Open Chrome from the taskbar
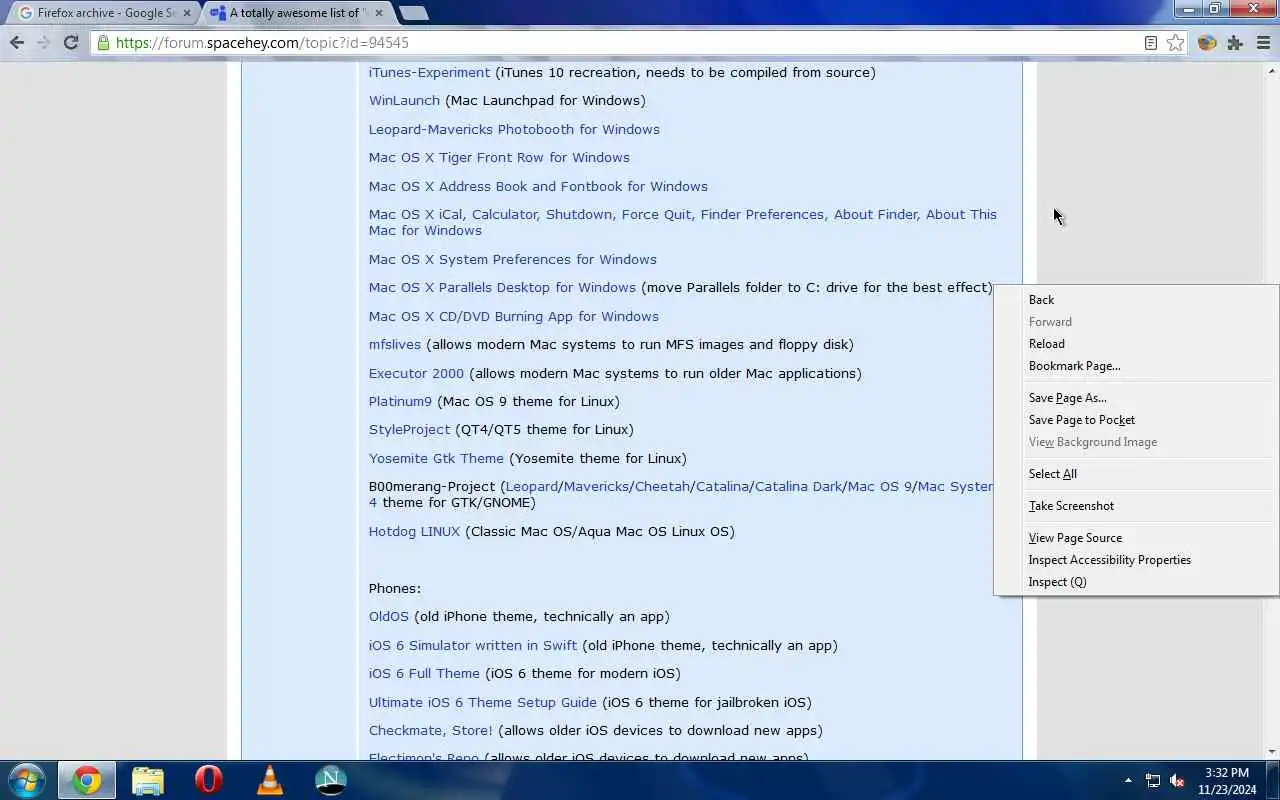1280x800 pixels. (87, 780)
